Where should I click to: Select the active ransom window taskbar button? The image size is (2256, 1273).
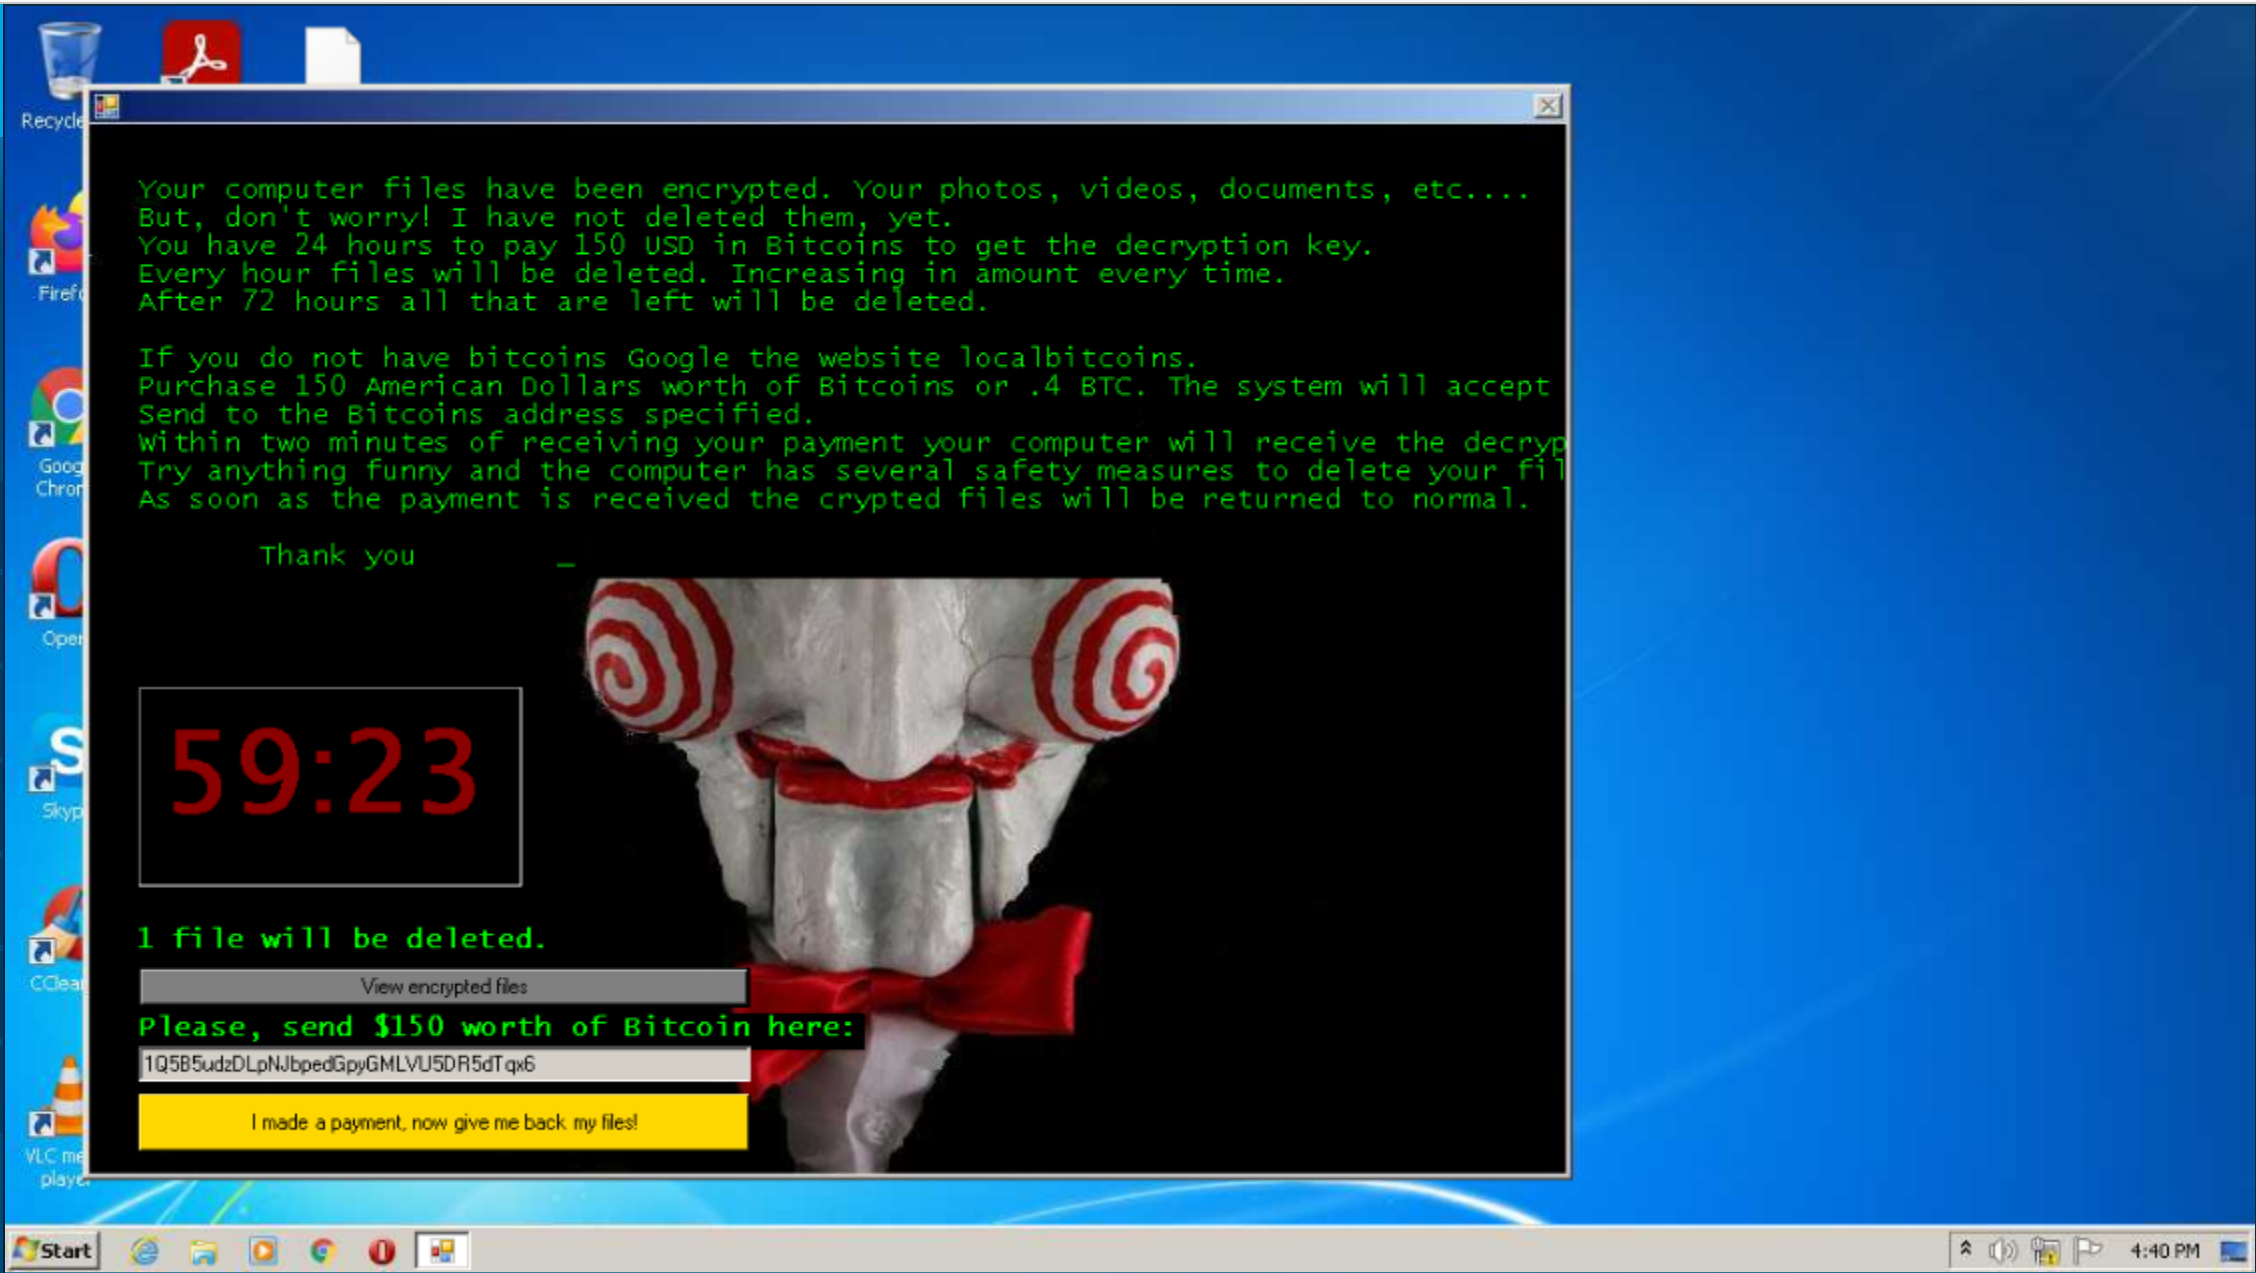(442, 1251)
